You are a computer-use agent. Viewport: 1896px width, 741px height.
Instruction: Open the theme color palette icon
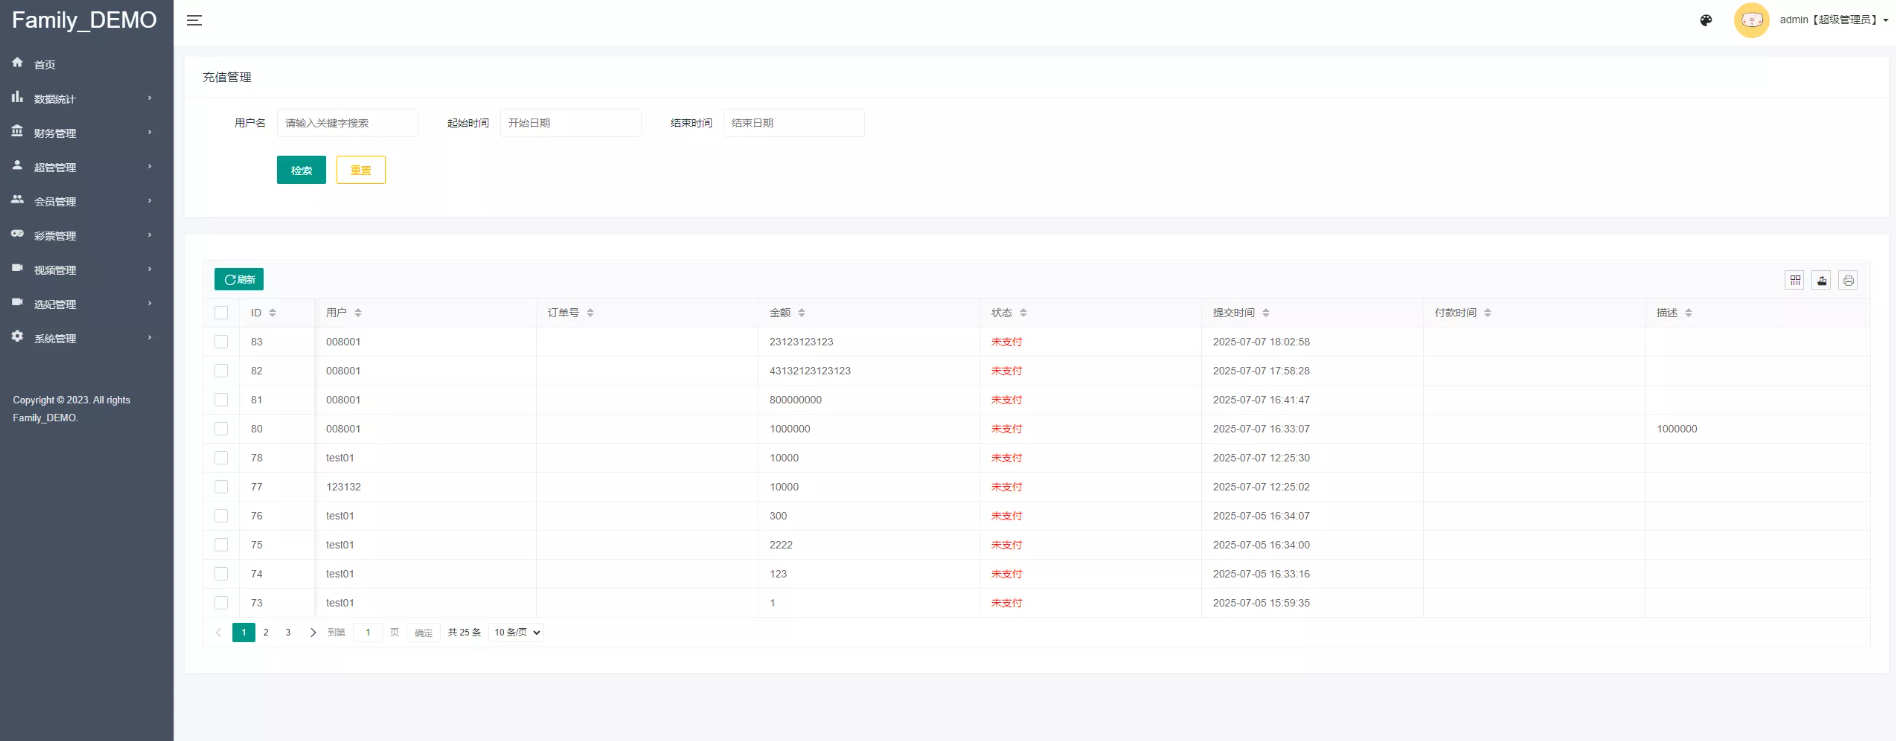(1706, 20)
